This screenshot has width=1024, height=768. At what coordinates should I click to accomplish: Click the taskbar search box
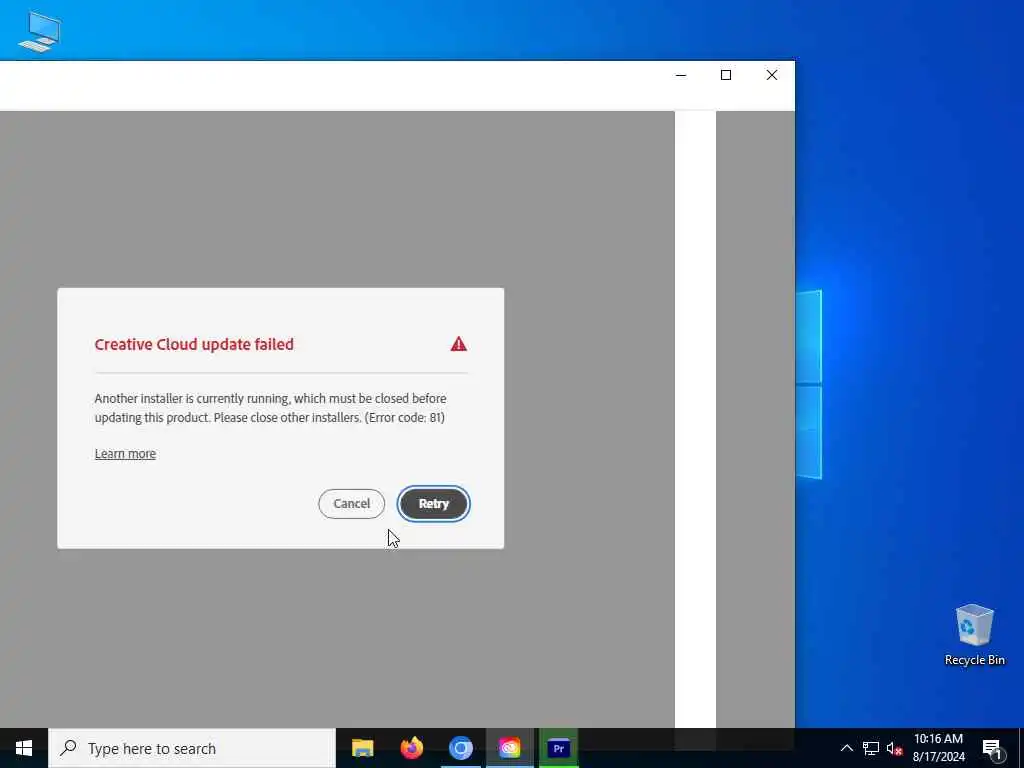(192, 748)
